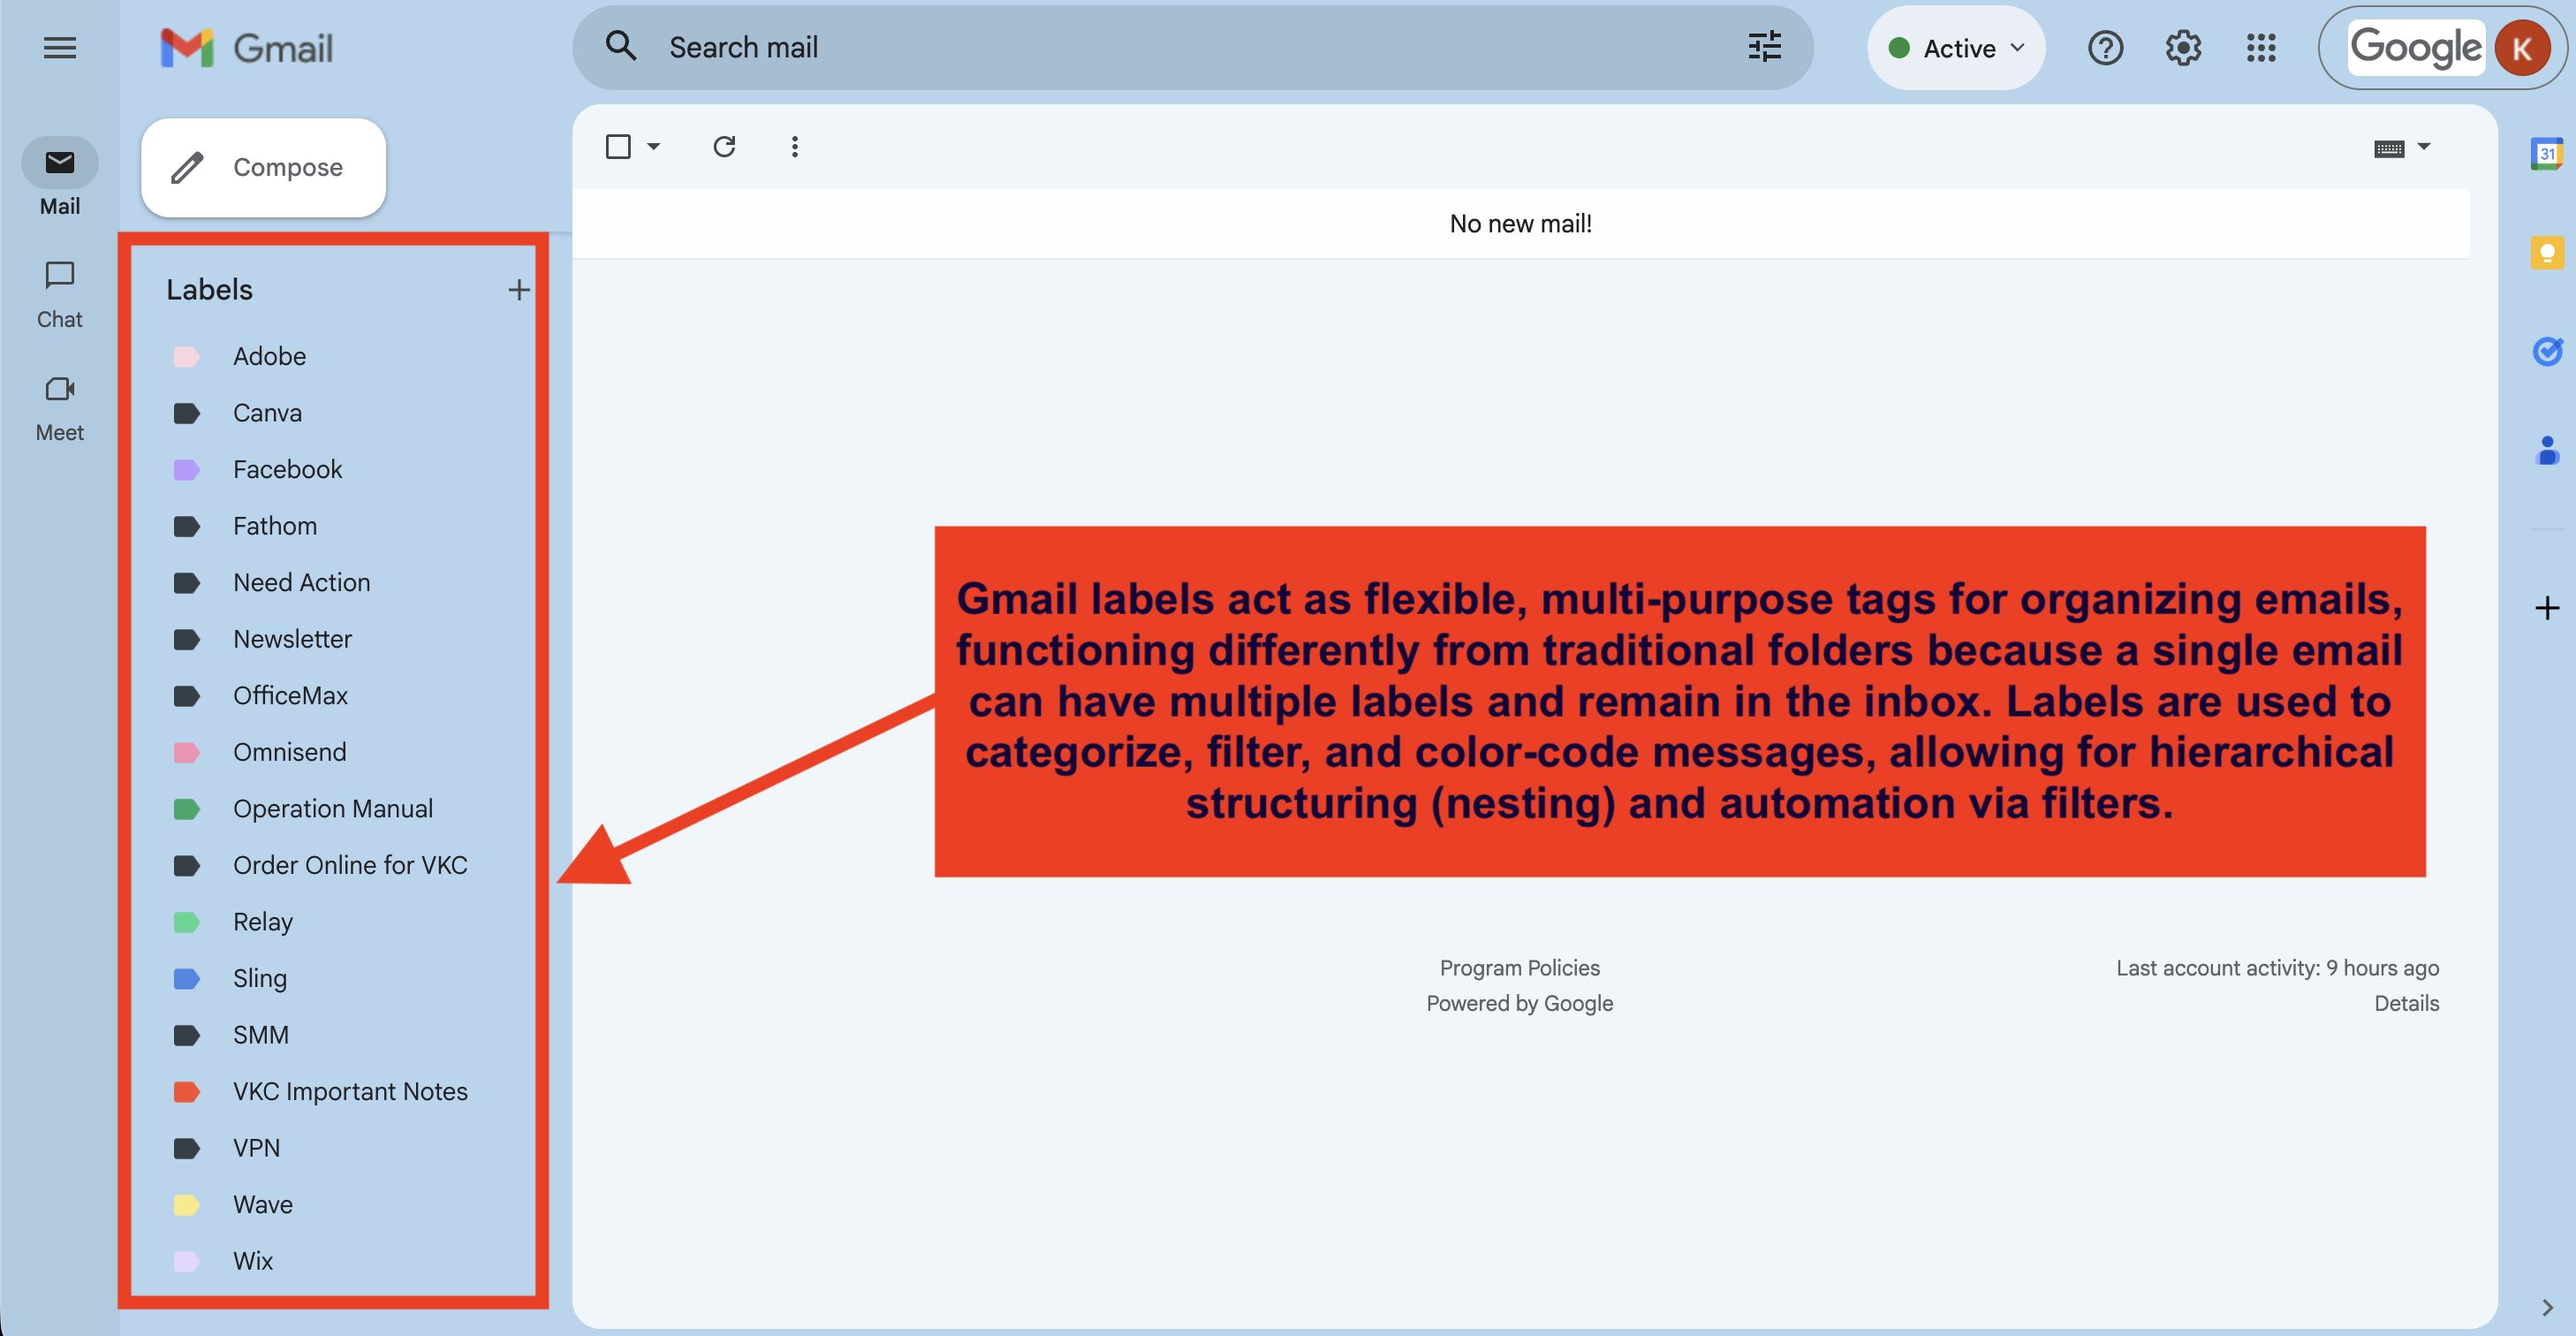Create new label with plus icon
The height and width of the screenshot is (1336, 2576).
click(518, 290)
